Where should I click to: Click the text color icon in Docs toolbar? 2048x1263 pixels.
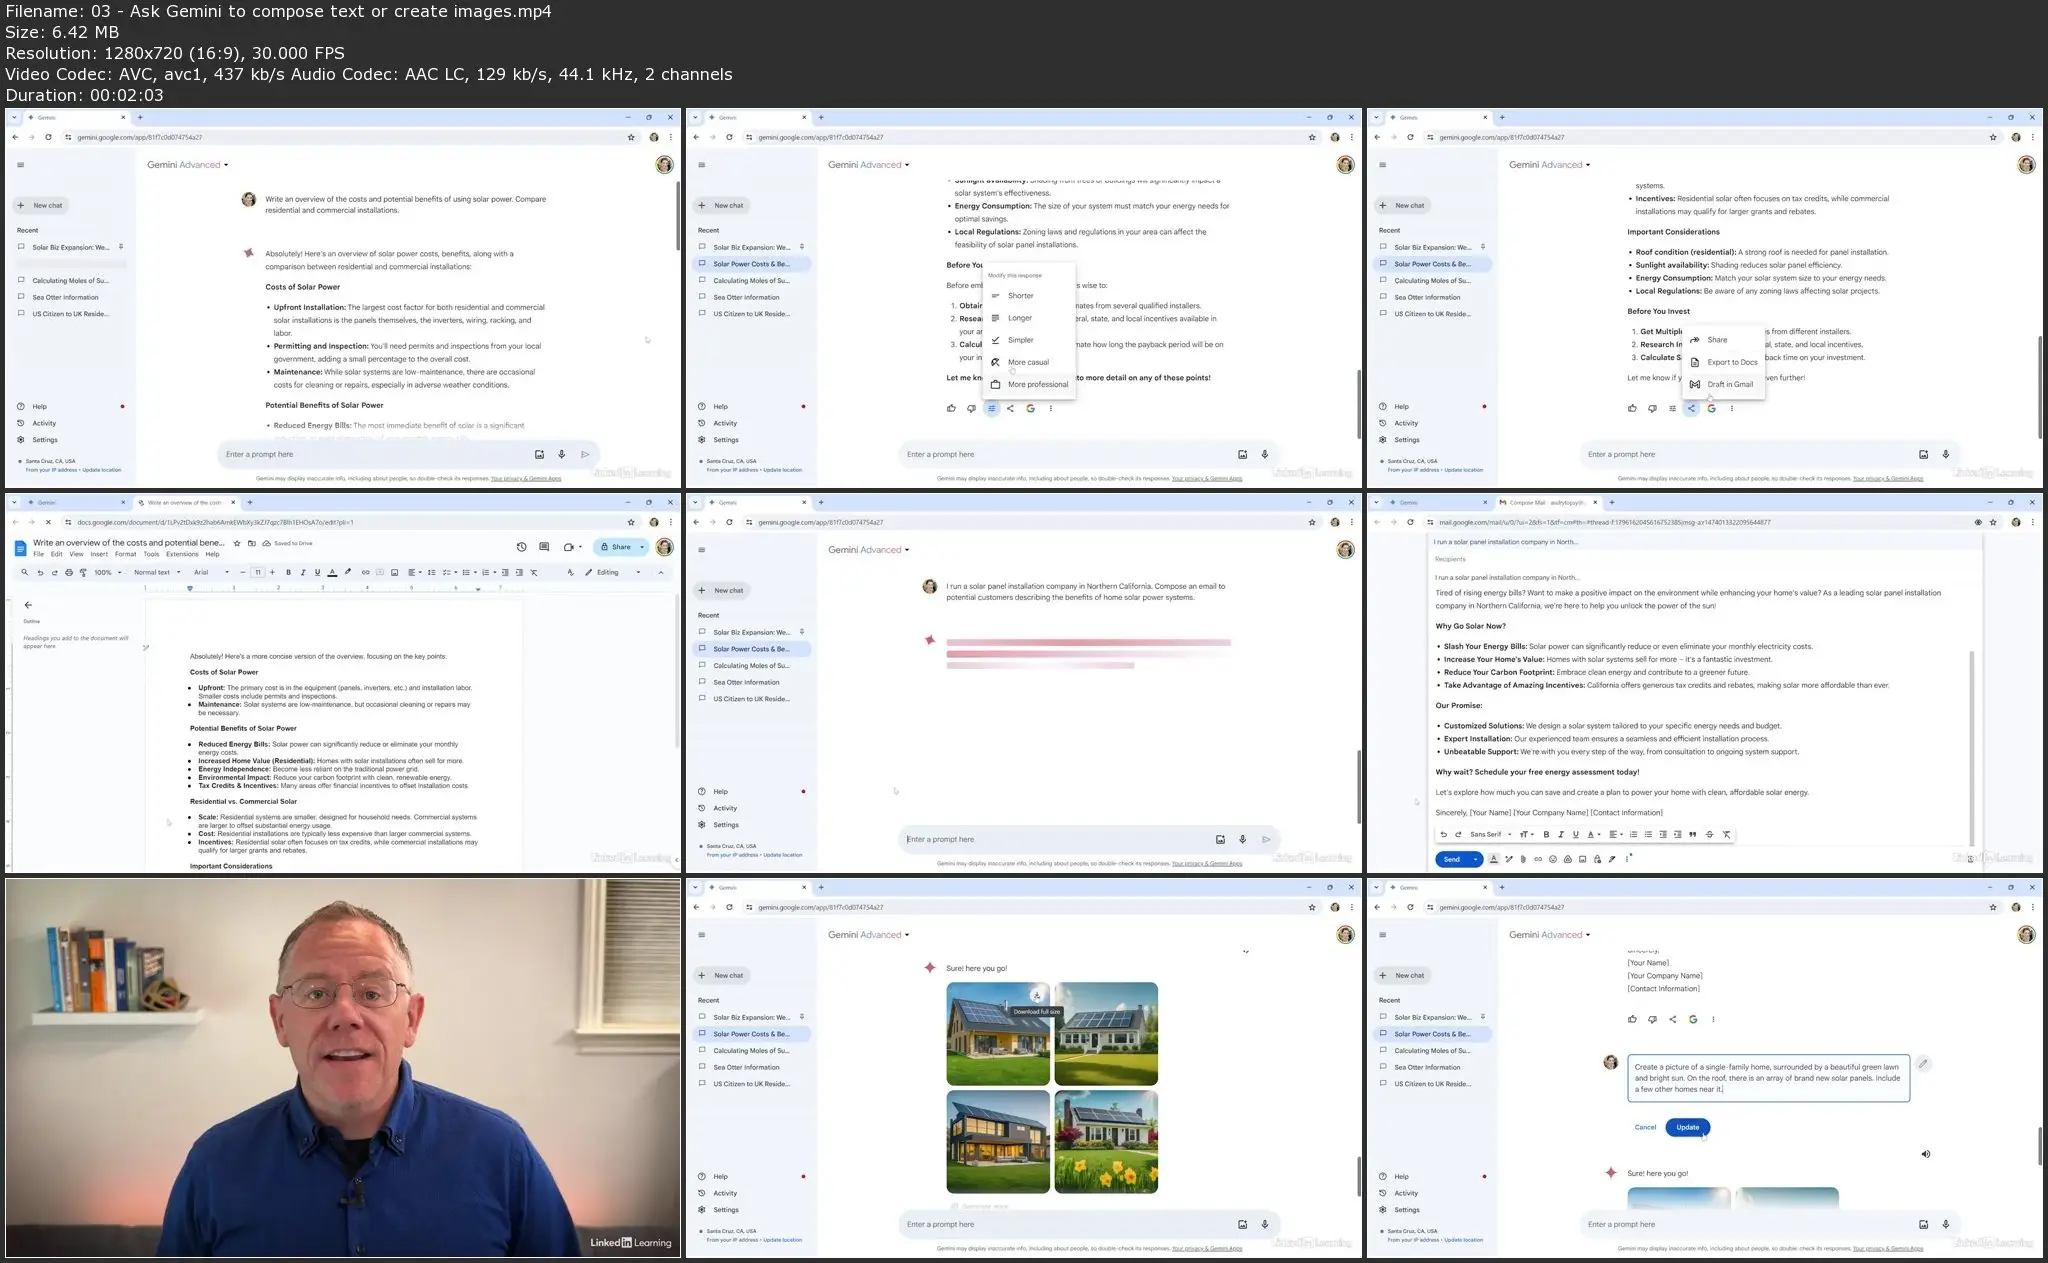(332, 573)
